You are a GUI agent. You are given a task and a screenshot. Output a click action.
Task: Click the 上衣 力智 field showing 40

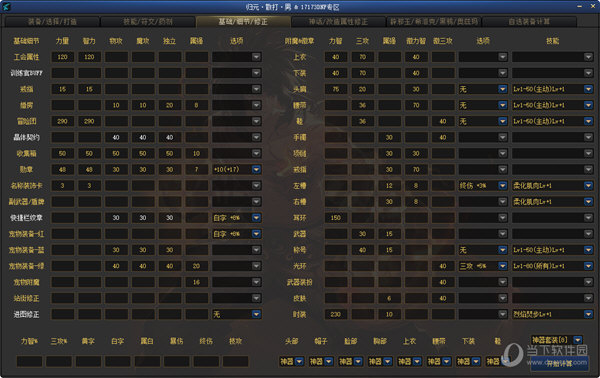(336, 57)
